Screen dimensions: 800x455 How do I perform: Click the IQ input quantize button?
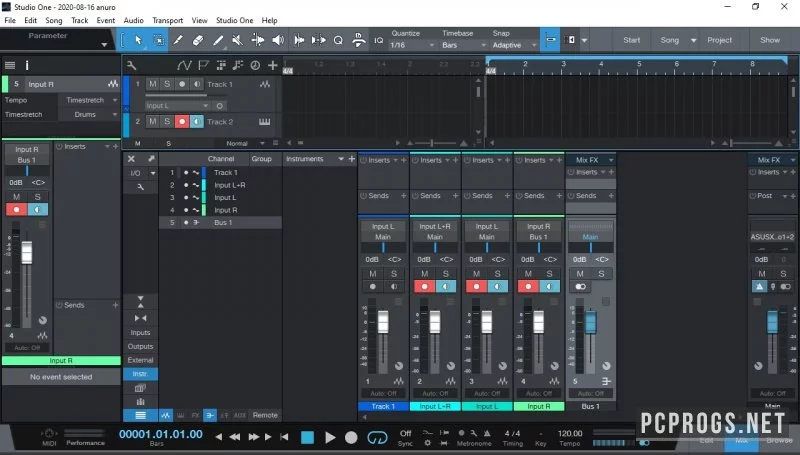point(379,40)
